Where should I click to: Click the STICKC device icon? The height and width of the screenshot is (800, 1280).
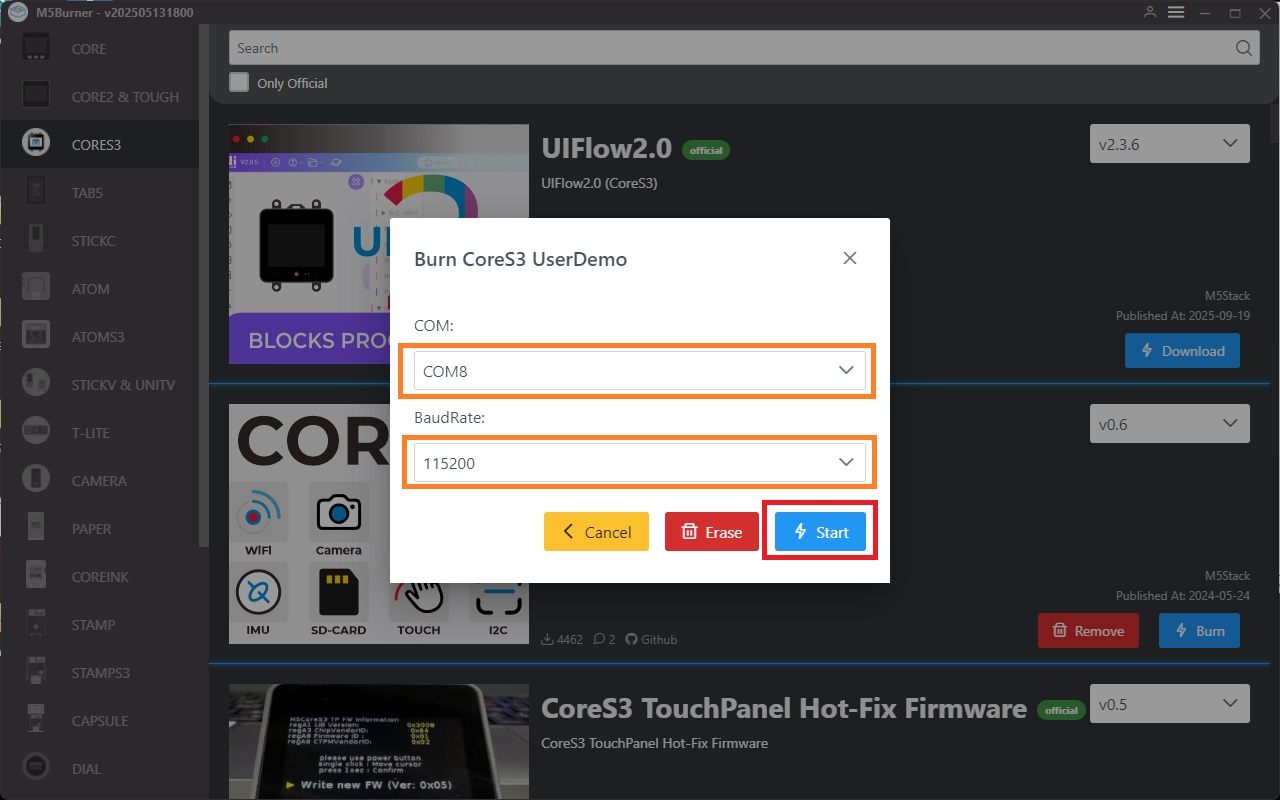[x=36, y=240]
